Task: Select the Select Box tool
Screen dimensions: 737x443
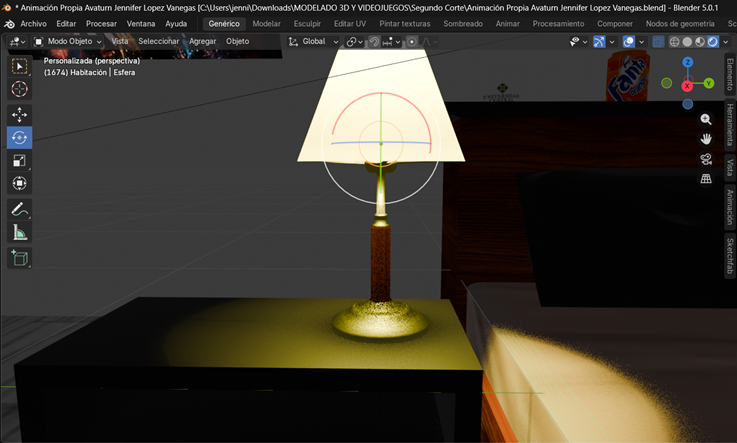Action: pos(19,67)
